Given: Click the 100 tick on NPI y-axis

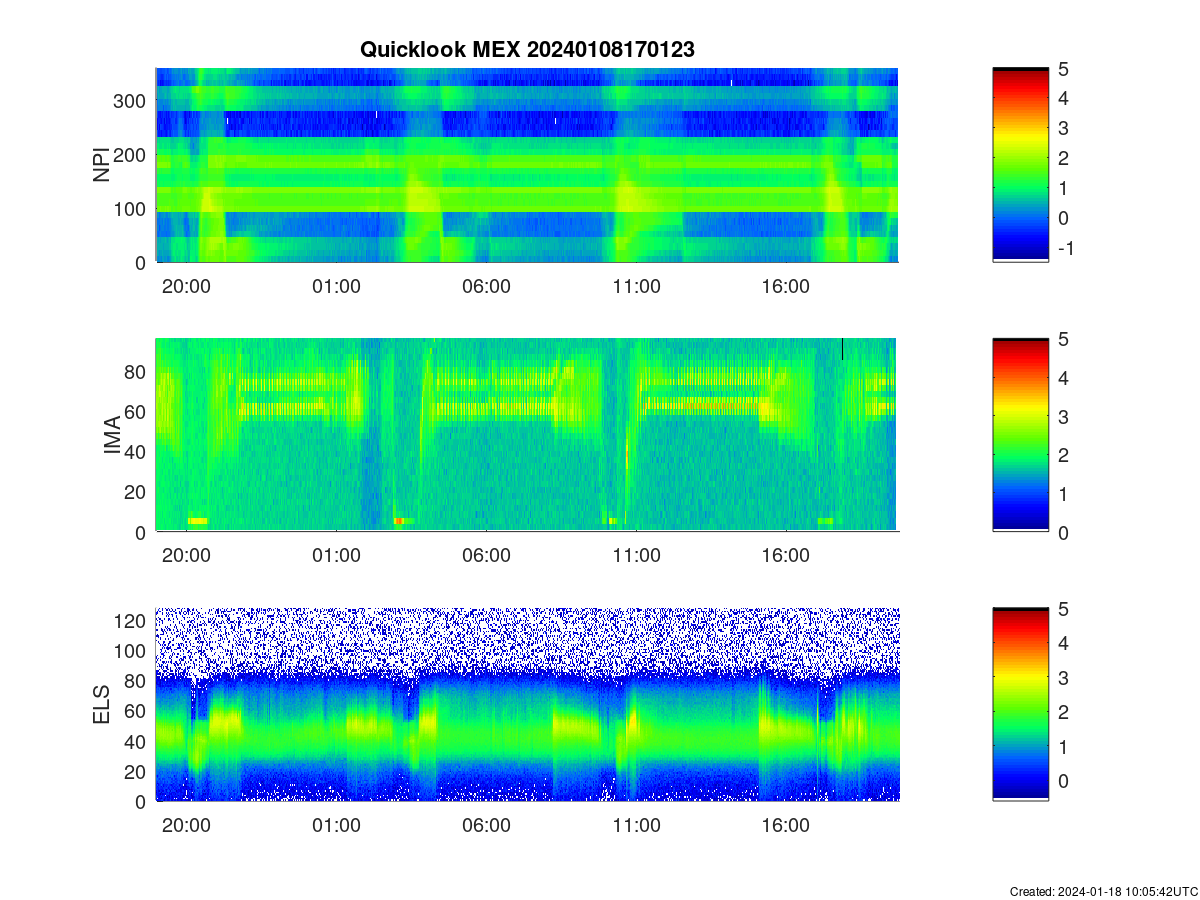Looking at the screenshot, I should pos(130,208).
